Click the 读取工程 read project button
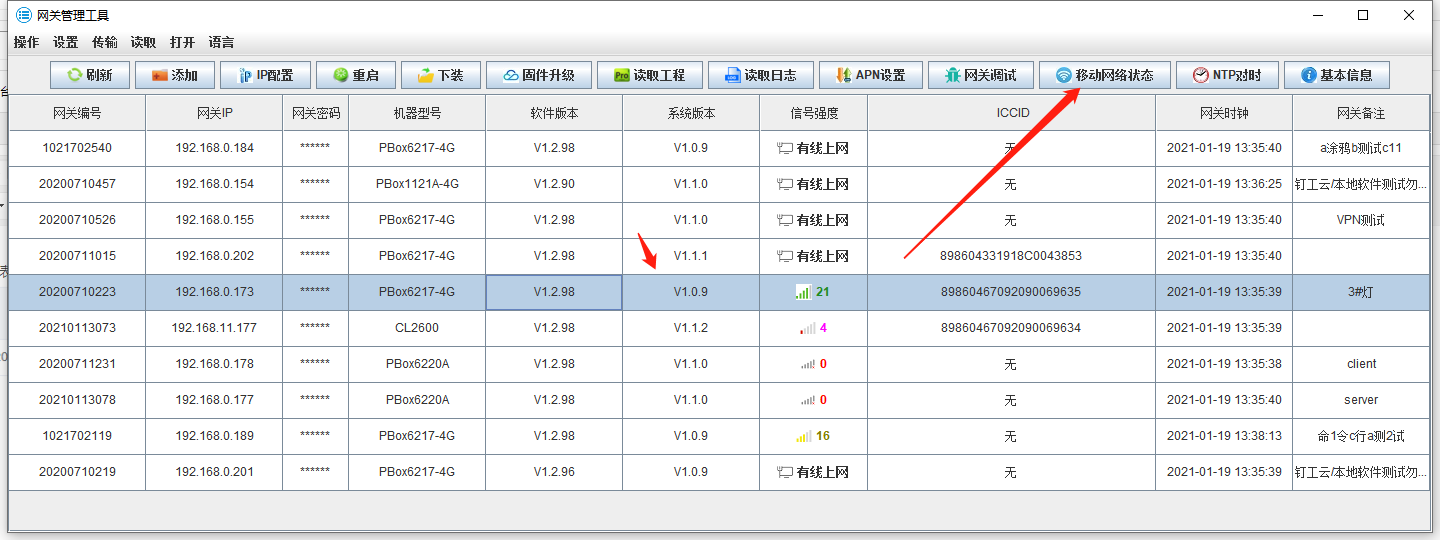The height and width of the screenshot is (540, 1440). pos(649,75)
